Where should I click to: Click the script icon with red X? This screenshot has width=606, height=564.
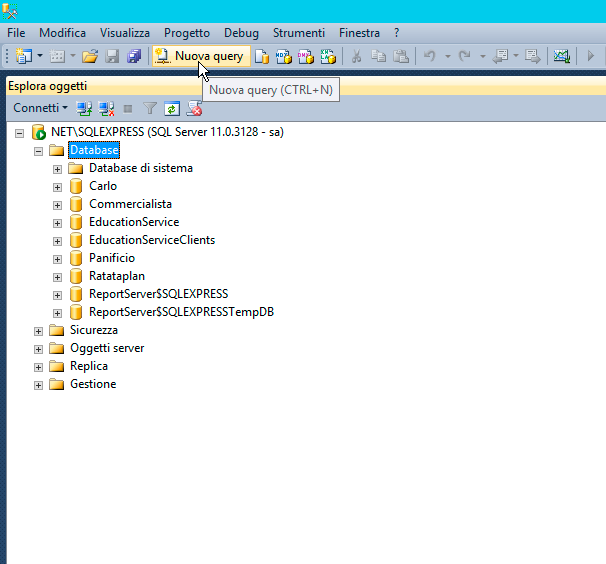point(194,109)
